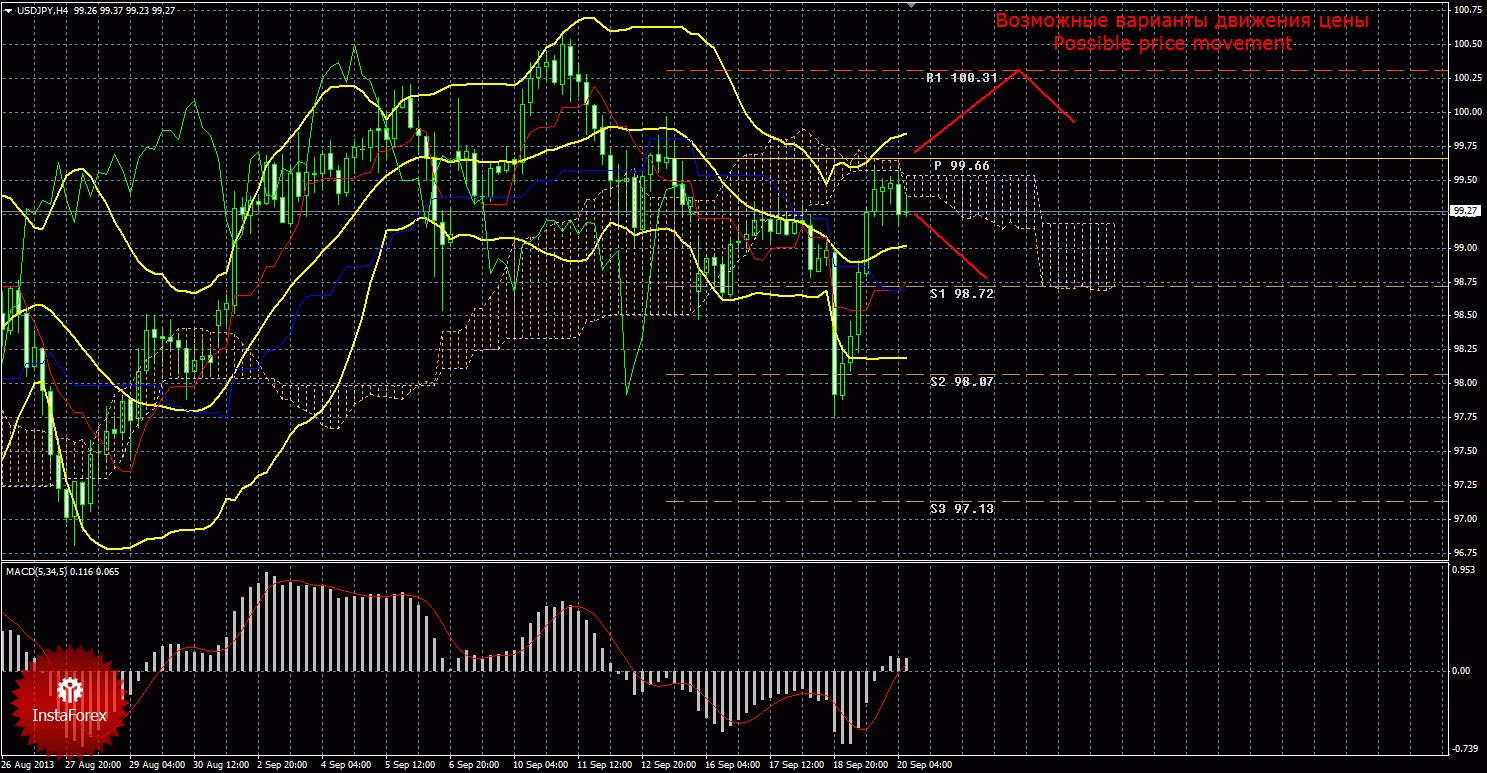Click the 99.50 price axis label
Screen dimensions: 1487x773
[1465, 180]
